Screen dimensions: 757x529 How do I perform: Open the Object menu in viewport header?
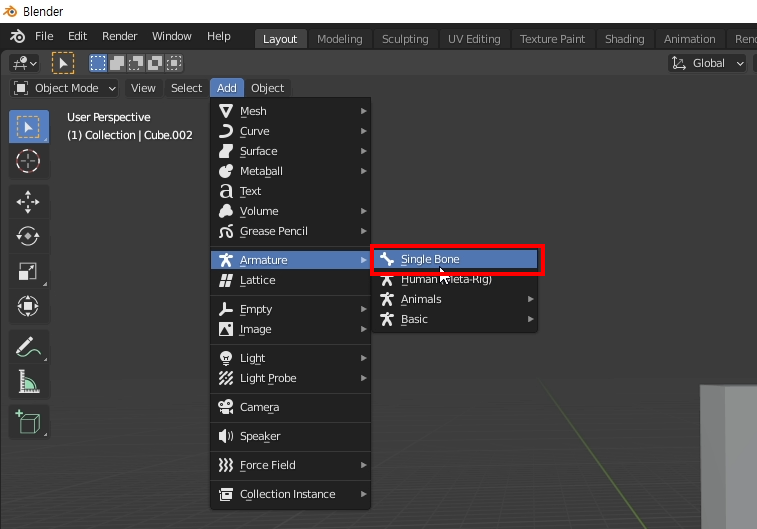click(267, 88)
